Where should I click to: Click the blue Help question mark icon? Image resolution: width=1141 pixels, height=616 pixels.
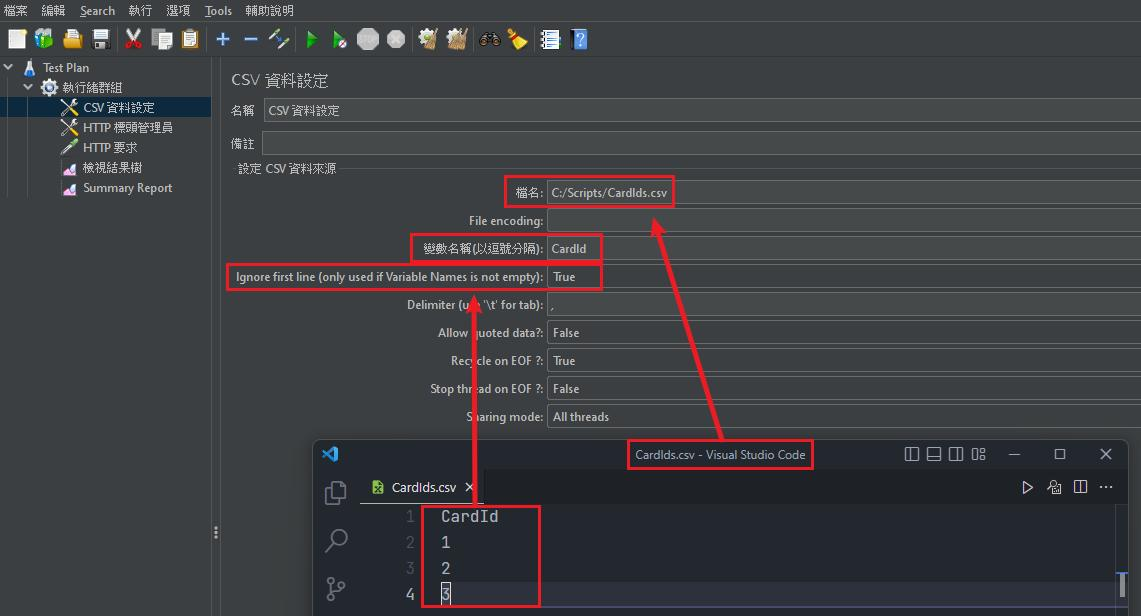(580, 39)
